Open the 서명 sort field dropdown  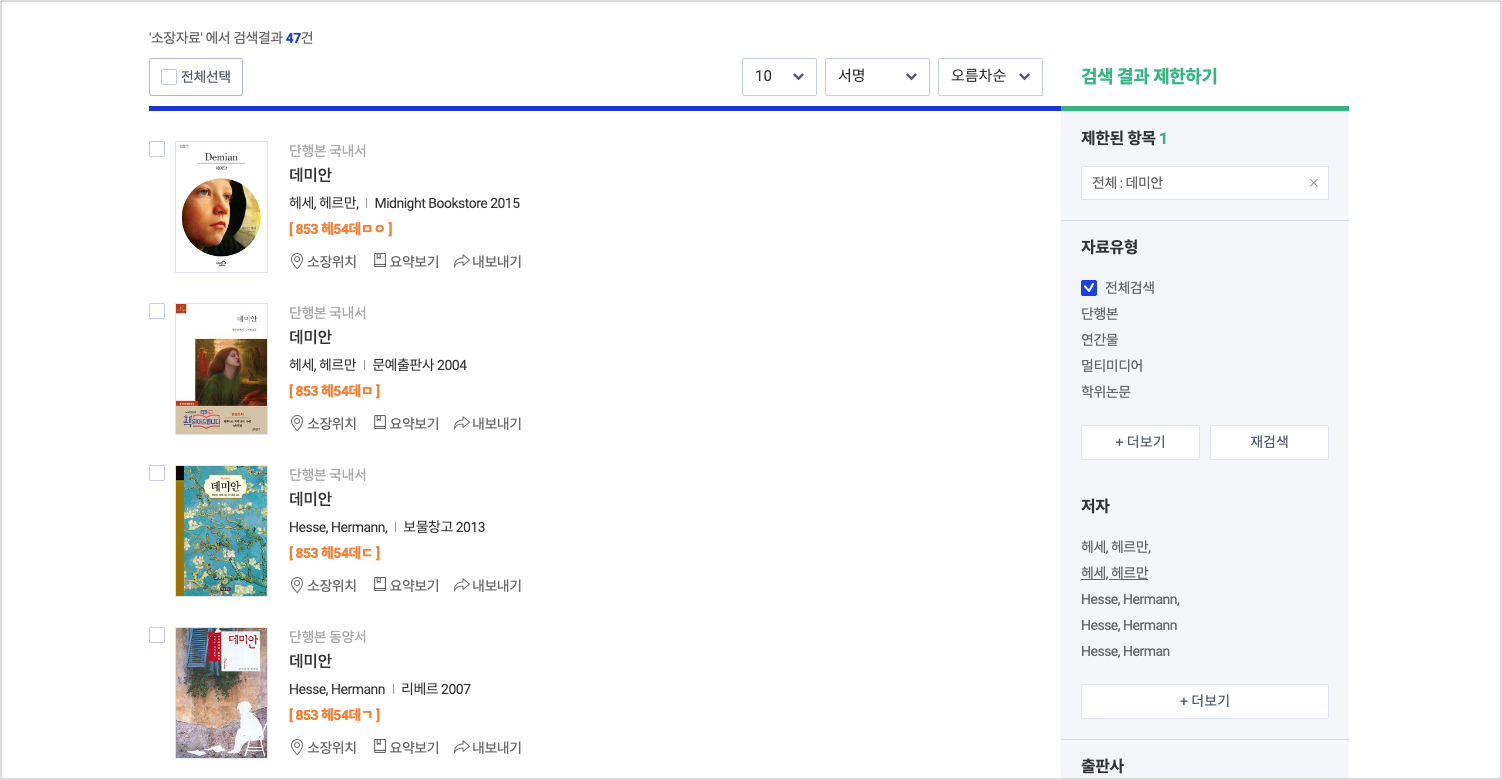pos(877,77)
